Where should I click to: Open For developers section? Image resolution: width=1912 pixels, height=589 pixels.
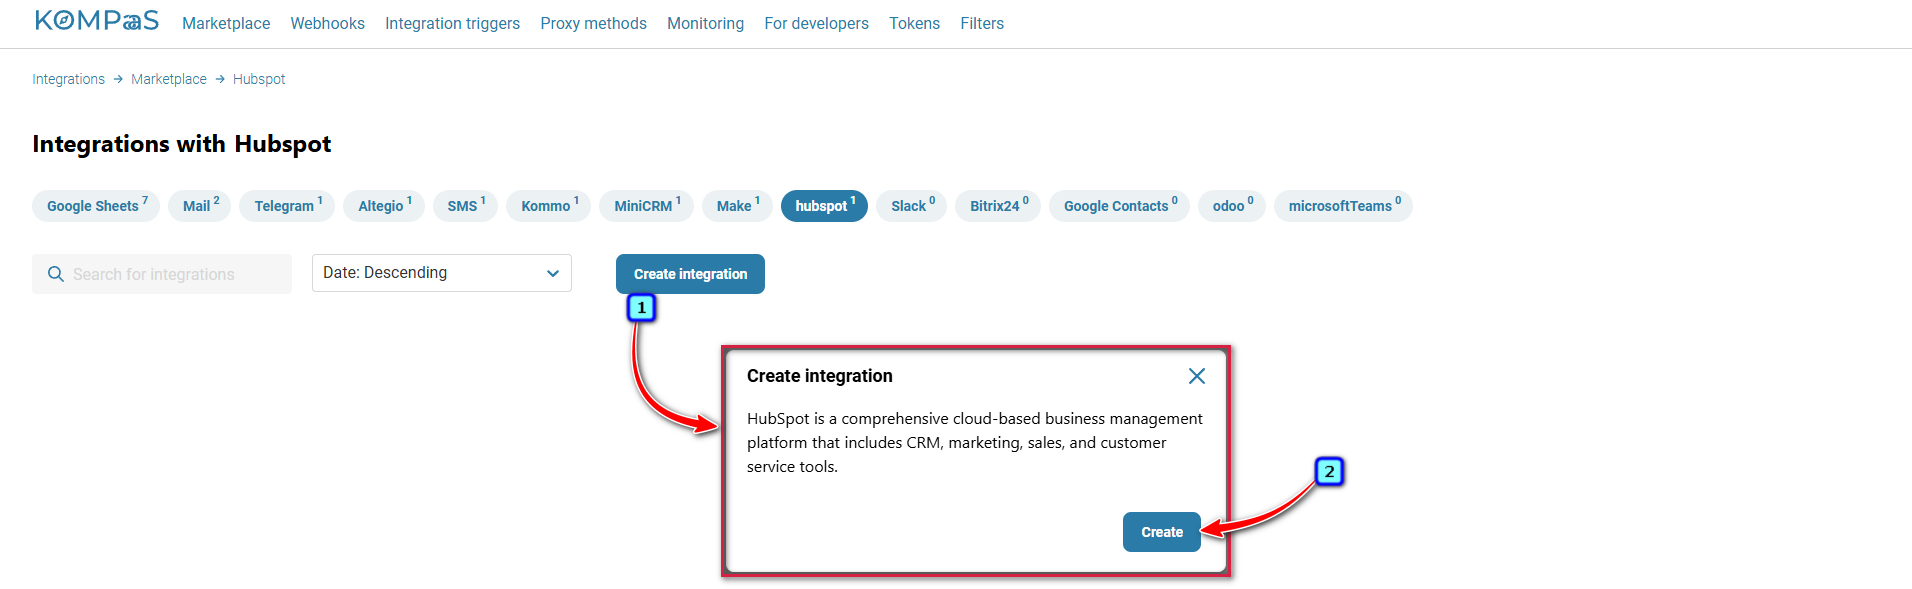coord(816,23)
